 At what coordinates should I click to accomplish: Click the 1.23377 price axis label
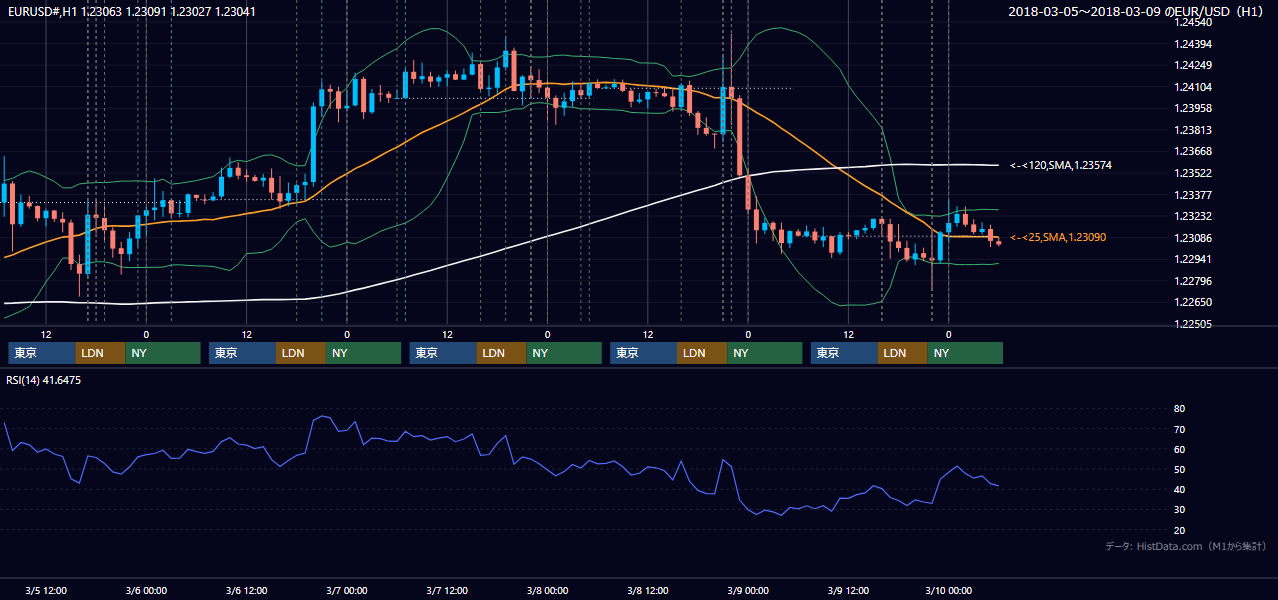pos(1192,195)
